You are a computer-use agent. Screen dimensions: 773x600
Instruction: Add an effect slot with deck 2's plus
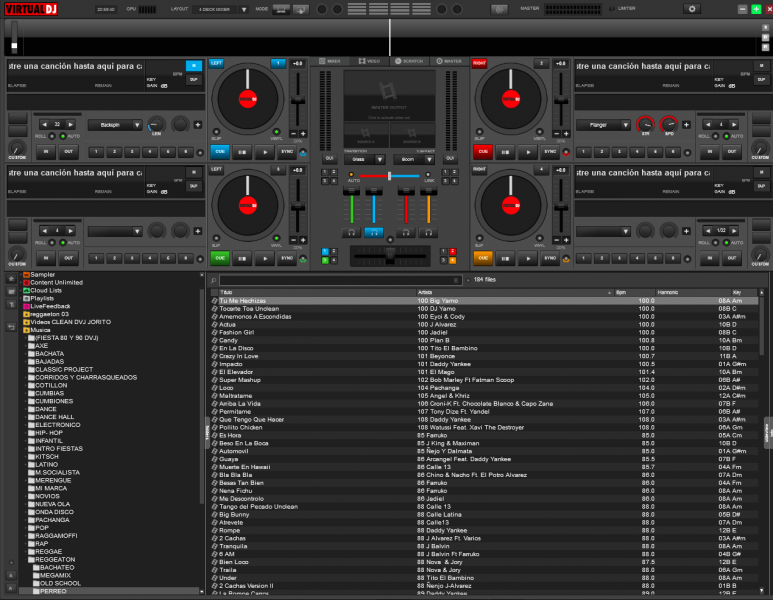(686, 125)
